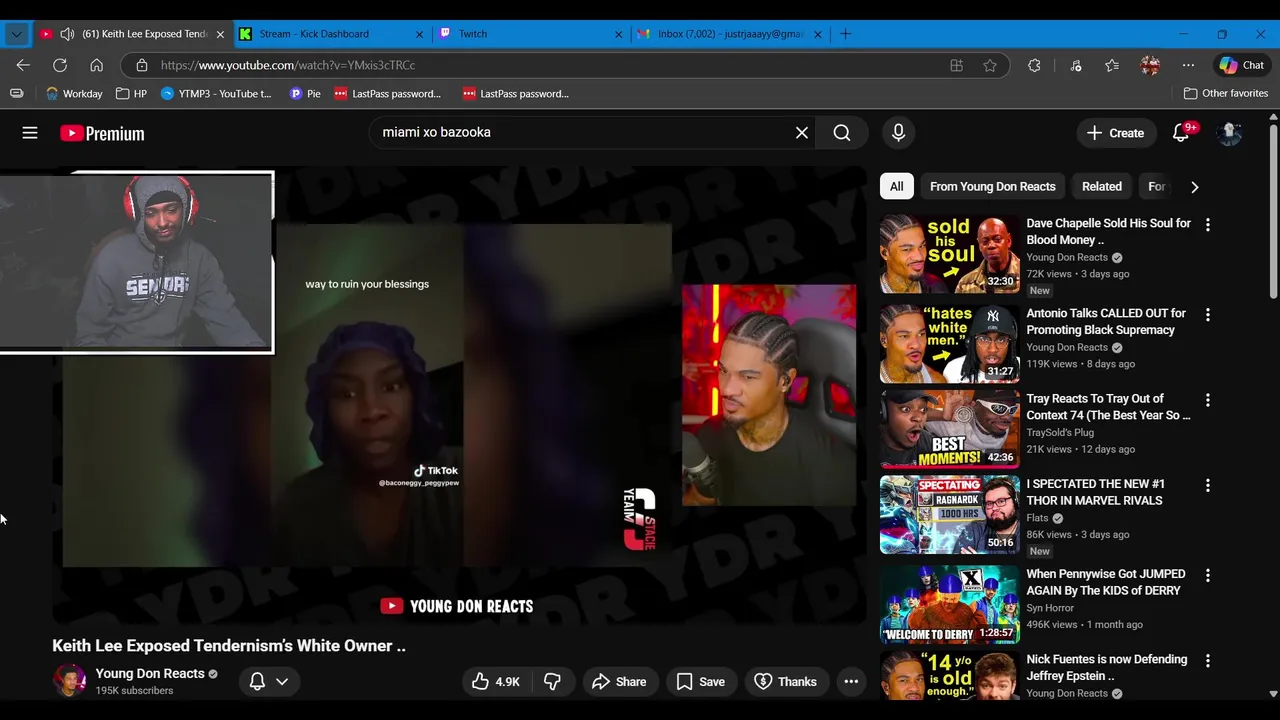The height and width of the screenshot is (720, 1280).
Task: Run the search with the magnifier button
Action: tap(842, 132)
